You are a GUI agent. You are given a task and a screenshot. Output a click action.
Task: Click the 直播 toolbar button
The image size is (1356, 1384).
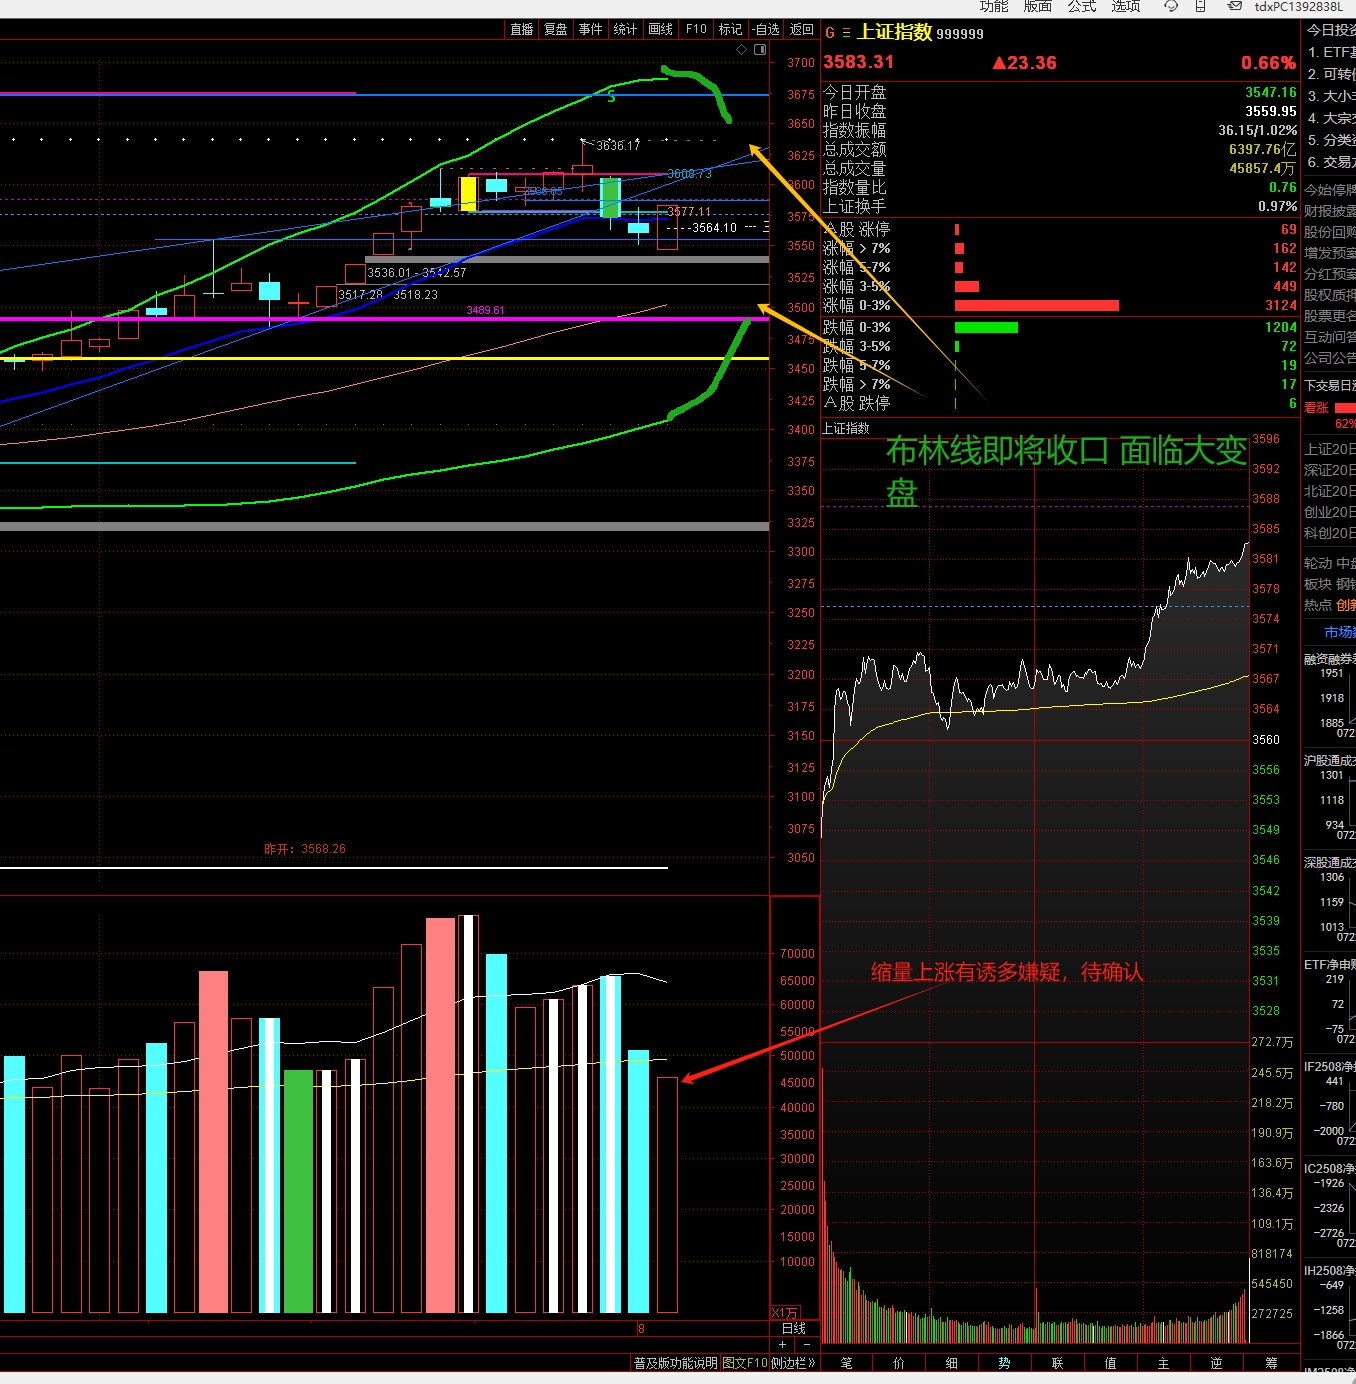(522, 29)
